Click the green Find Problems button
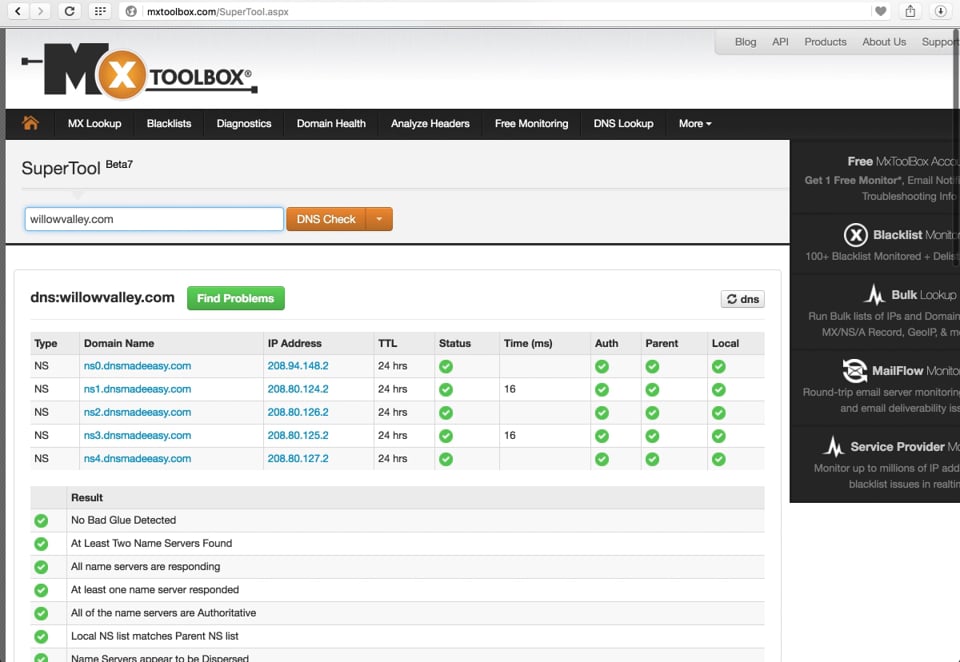This screenshot has height=662, width=960. (236, 298)
